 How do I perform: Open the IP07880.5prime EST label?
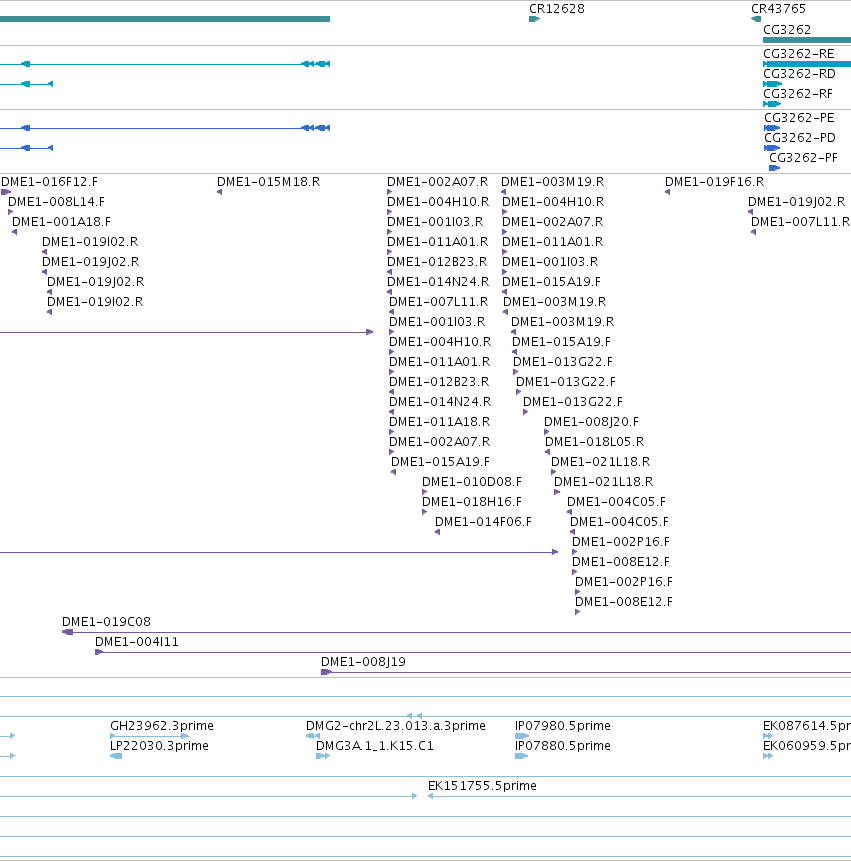[x=563, y=746]
